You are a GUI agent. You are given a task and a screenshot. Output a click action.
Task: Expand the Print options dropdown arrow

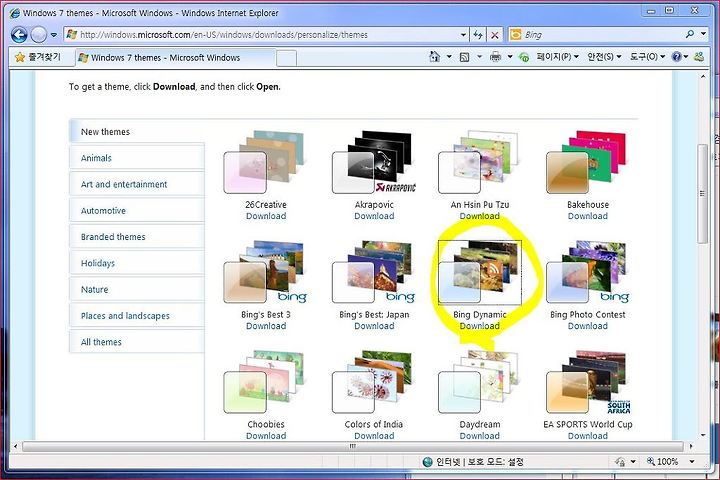click(510, 56)
